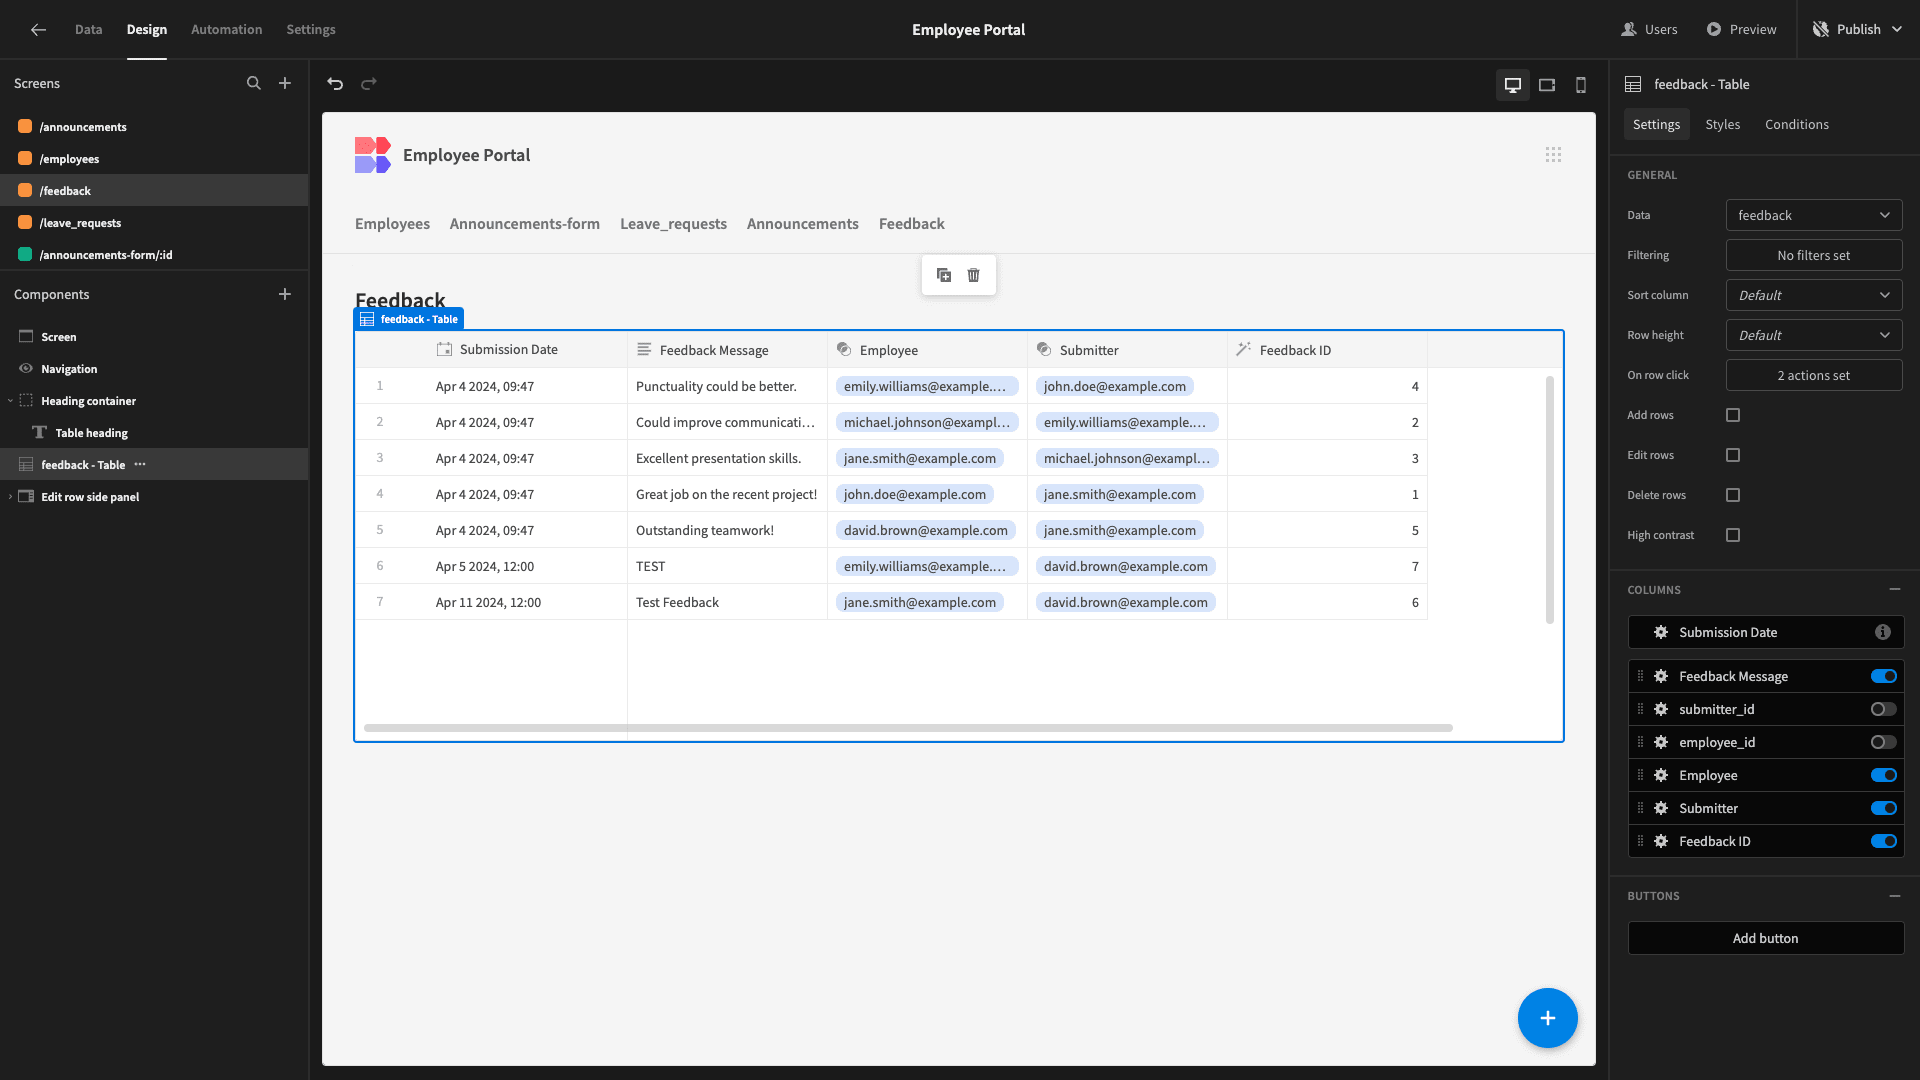Toggle on the submitter_id column
The image size is (1920, 1080).
(1884, 709)
